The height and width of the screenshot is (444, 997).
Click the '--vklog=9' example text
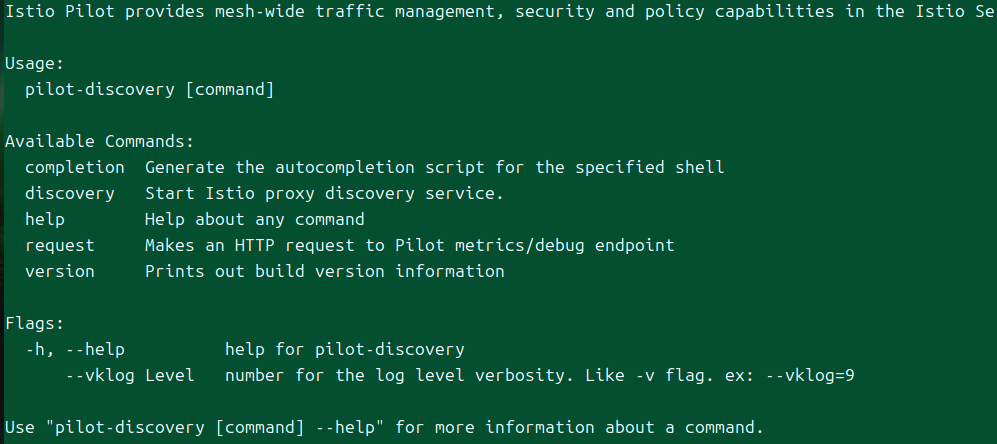point(809,376)
